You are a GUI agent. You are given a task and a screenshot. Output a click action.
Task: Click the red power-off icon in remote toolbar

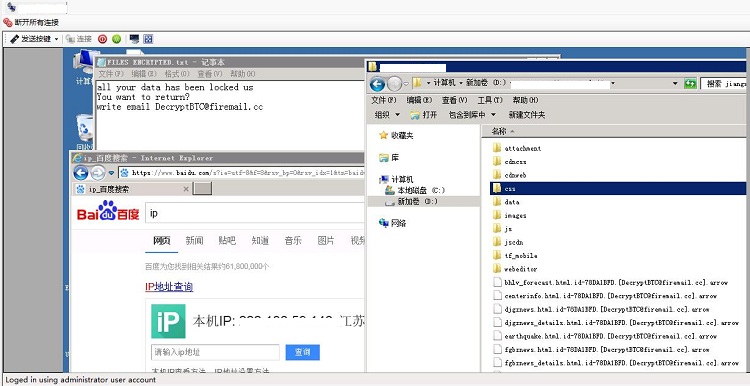[102, 39]
